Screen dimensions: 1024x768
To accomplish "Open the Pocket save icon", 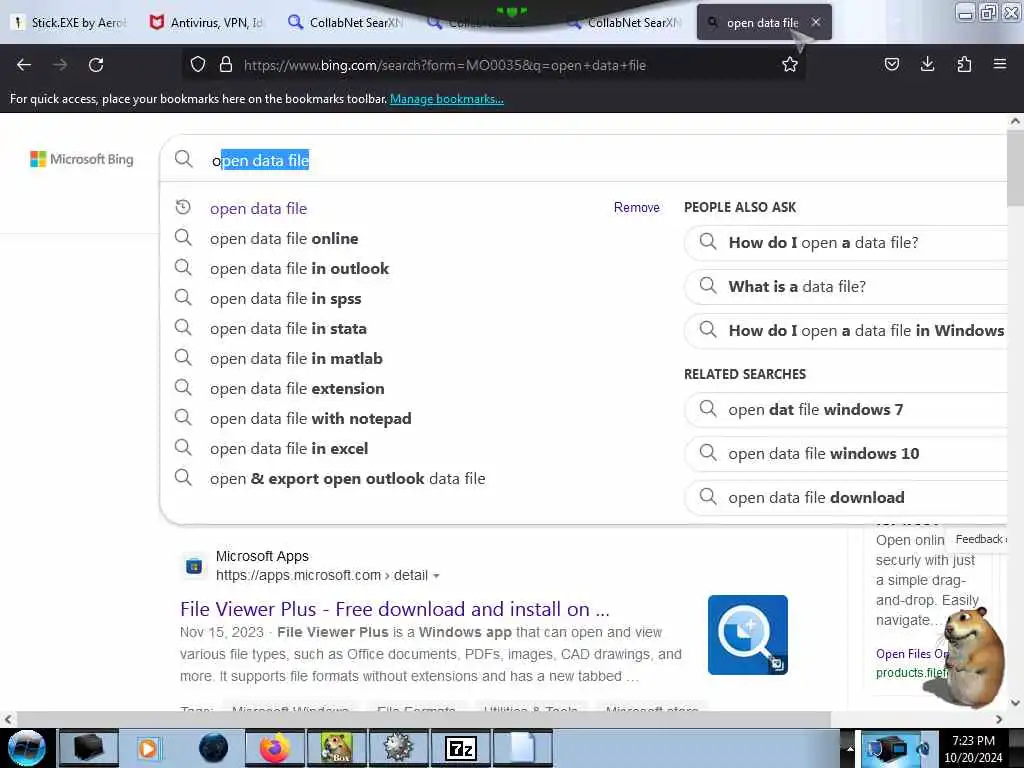I will click(x=891, y=64).
